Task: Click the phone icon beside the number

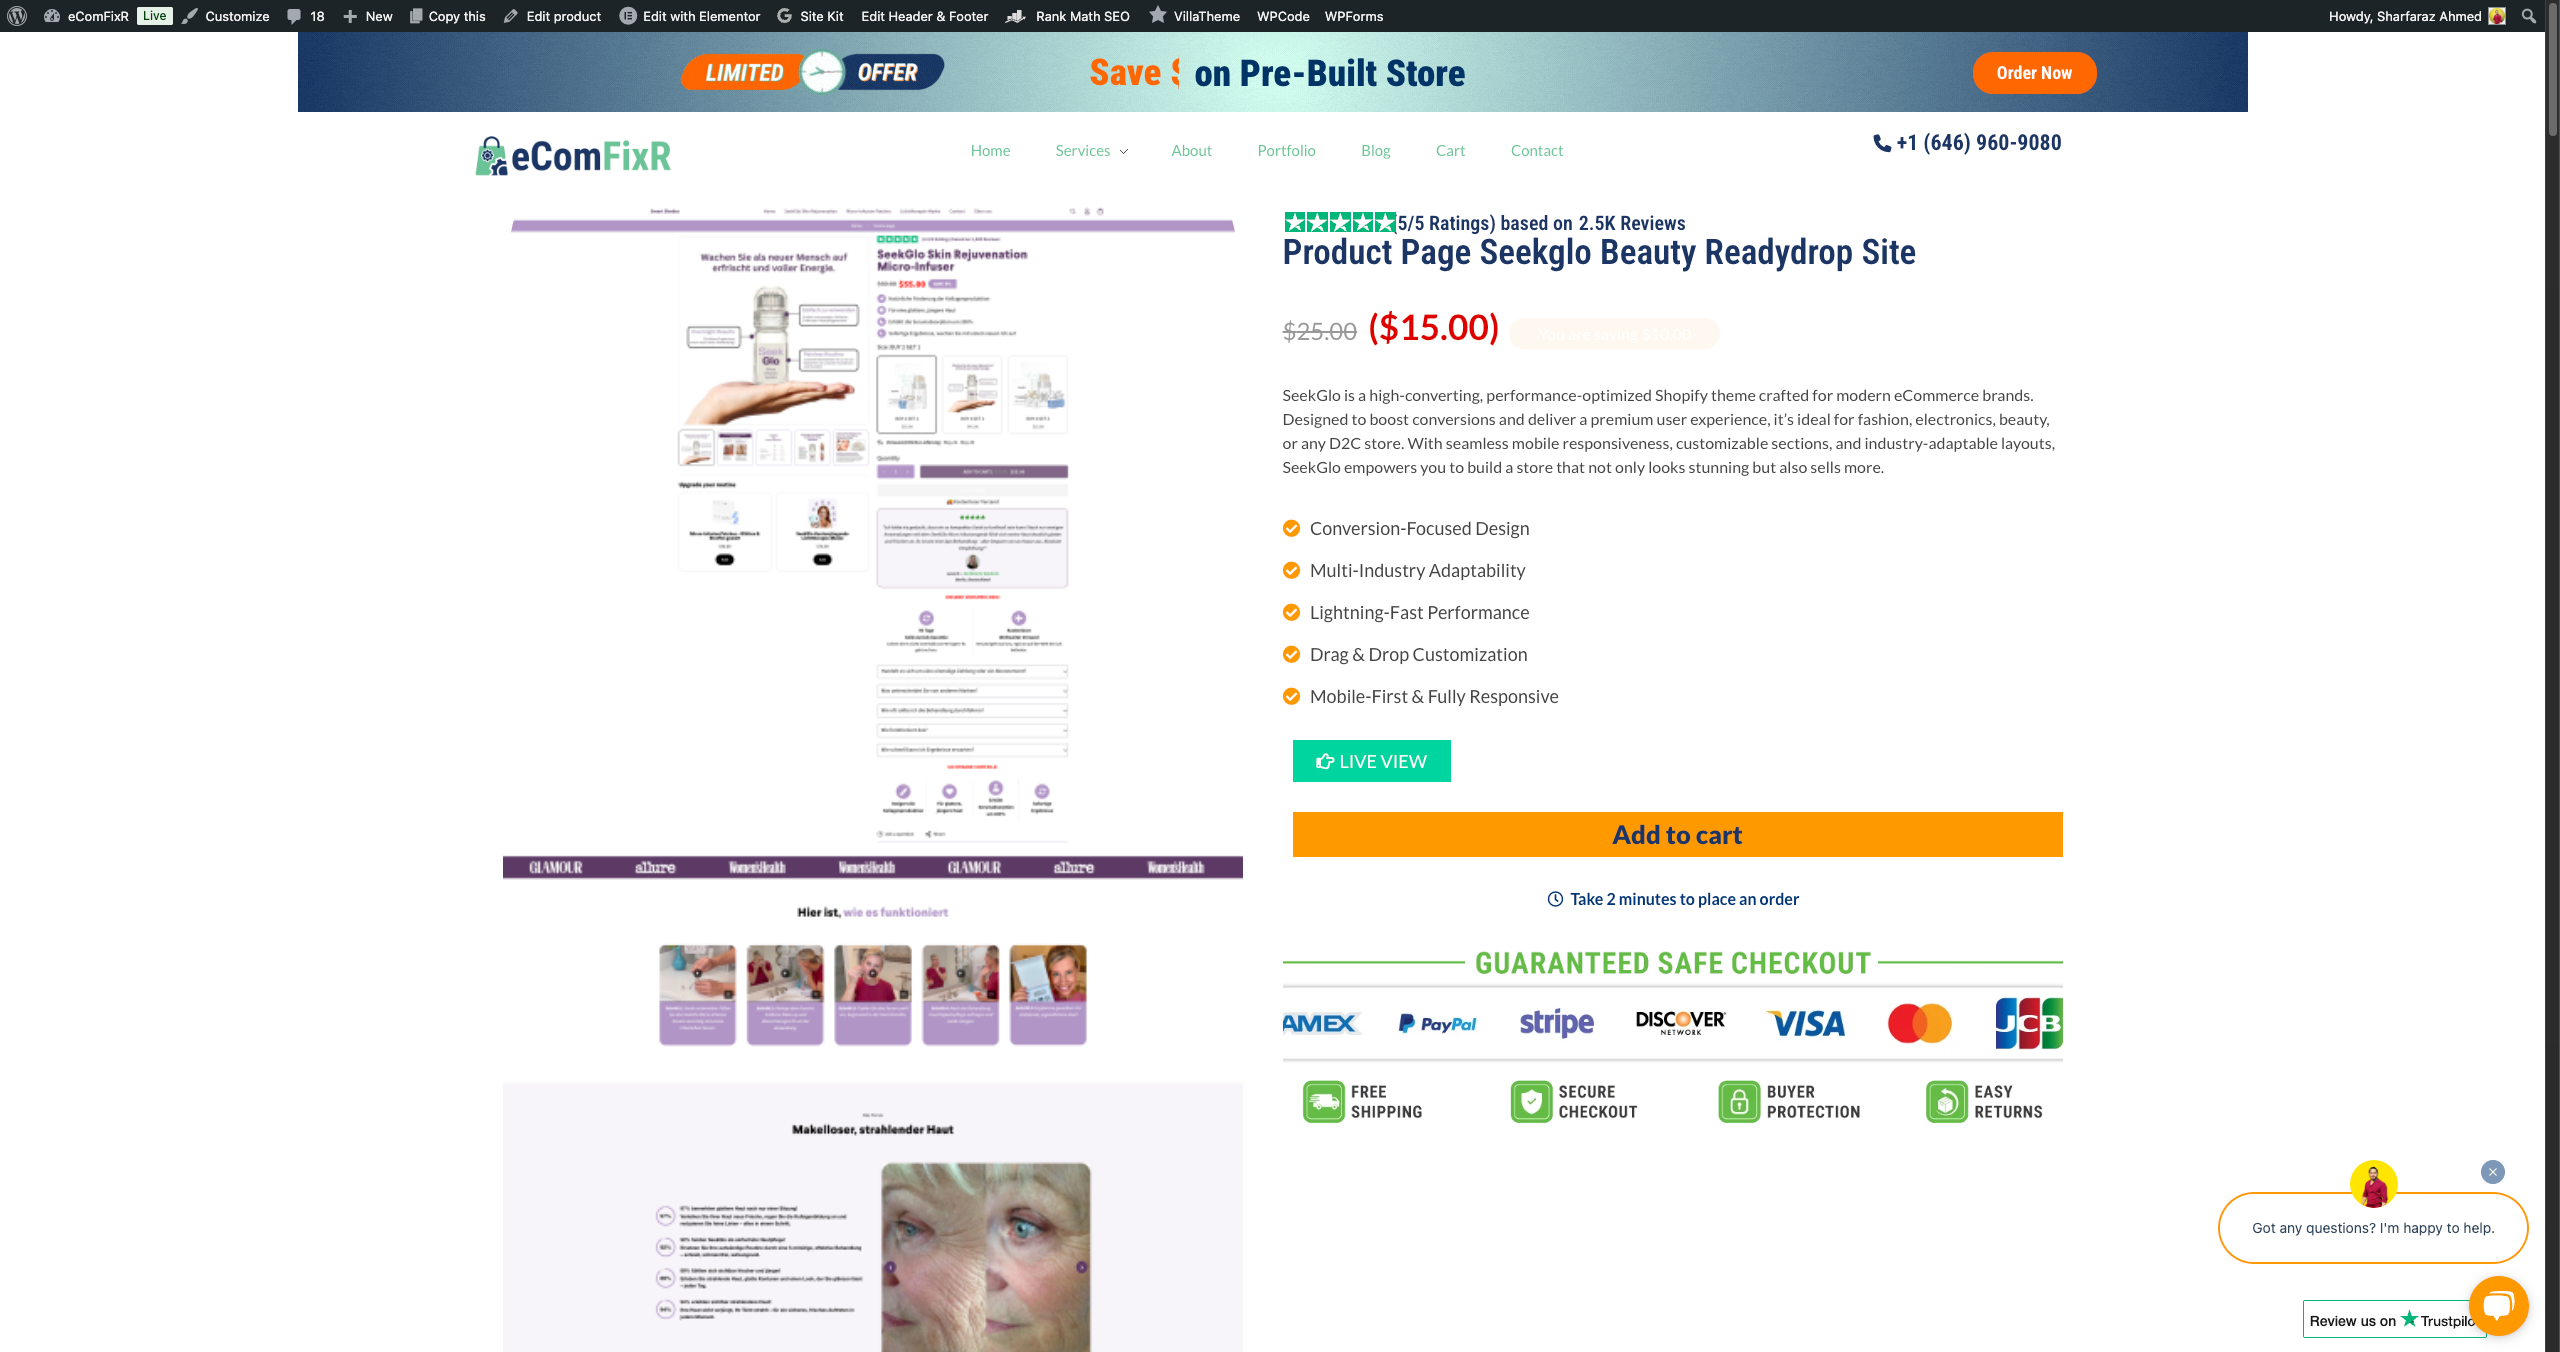Action: 1881,143
